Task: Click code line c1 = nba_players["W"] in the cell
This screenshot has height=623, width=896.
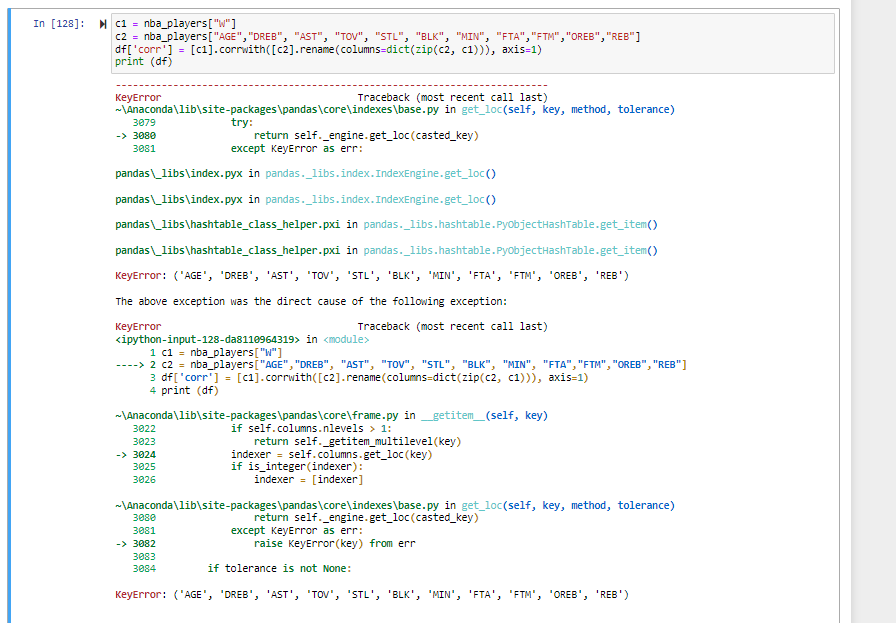Action: [175, 23]
